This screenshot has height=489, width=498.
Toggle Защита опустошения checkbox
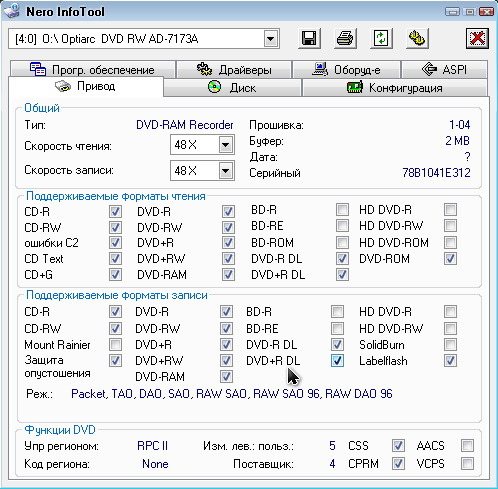[115, 360]
